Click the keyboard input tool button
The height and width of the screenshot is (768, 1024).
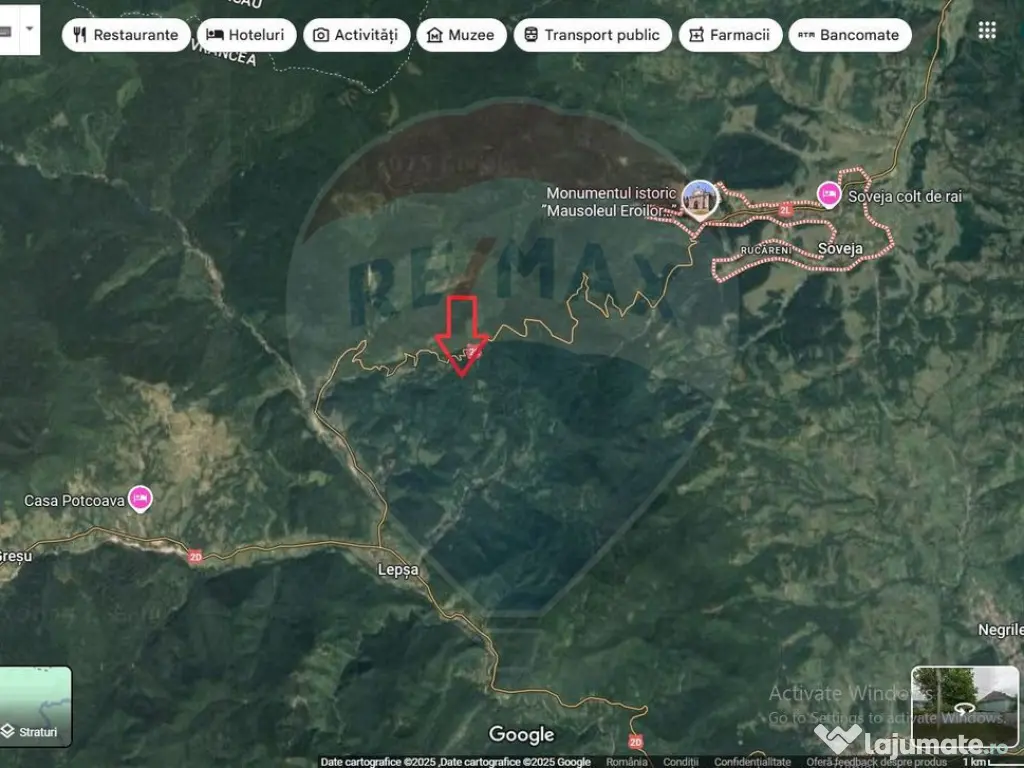coord(6,29)
